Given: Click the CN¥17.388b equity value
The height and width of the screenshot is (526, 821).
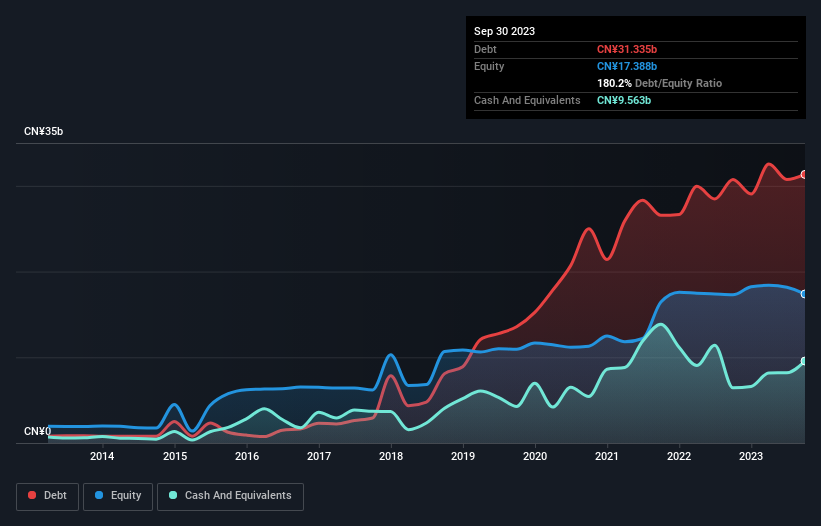Looking at the screenshot, I should [x=627, y=66].
